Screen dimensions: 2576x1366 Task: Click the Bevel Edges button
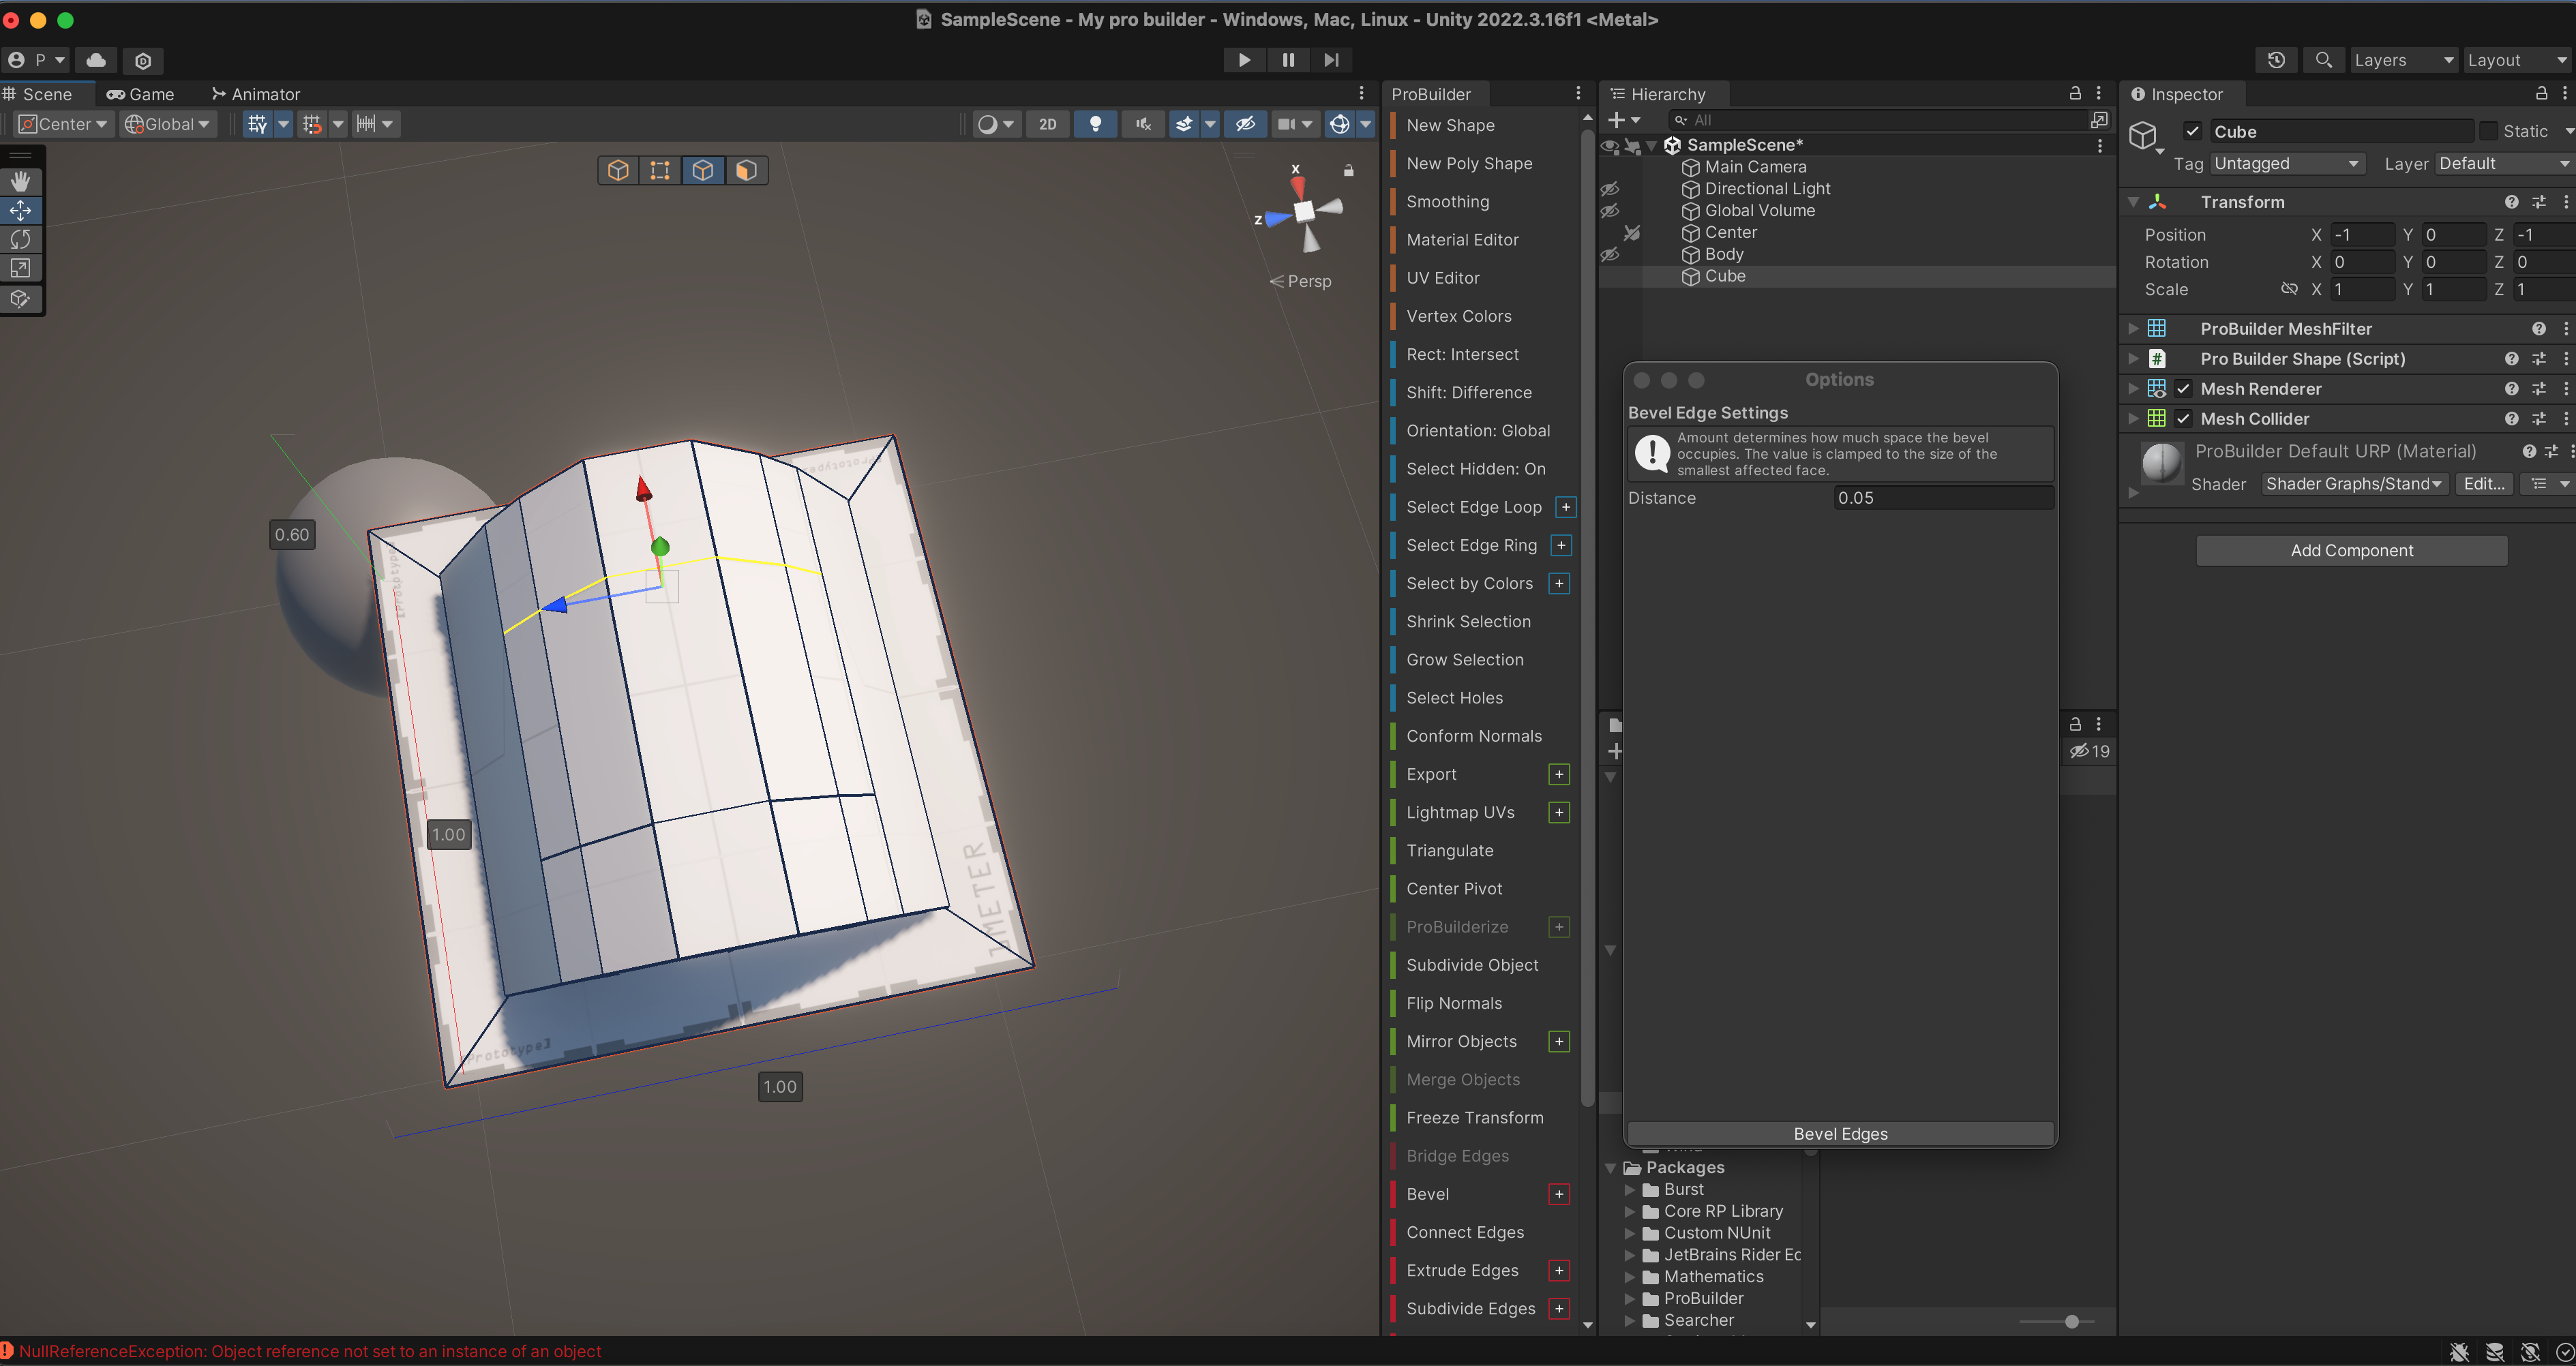tap(1840, 1133)
